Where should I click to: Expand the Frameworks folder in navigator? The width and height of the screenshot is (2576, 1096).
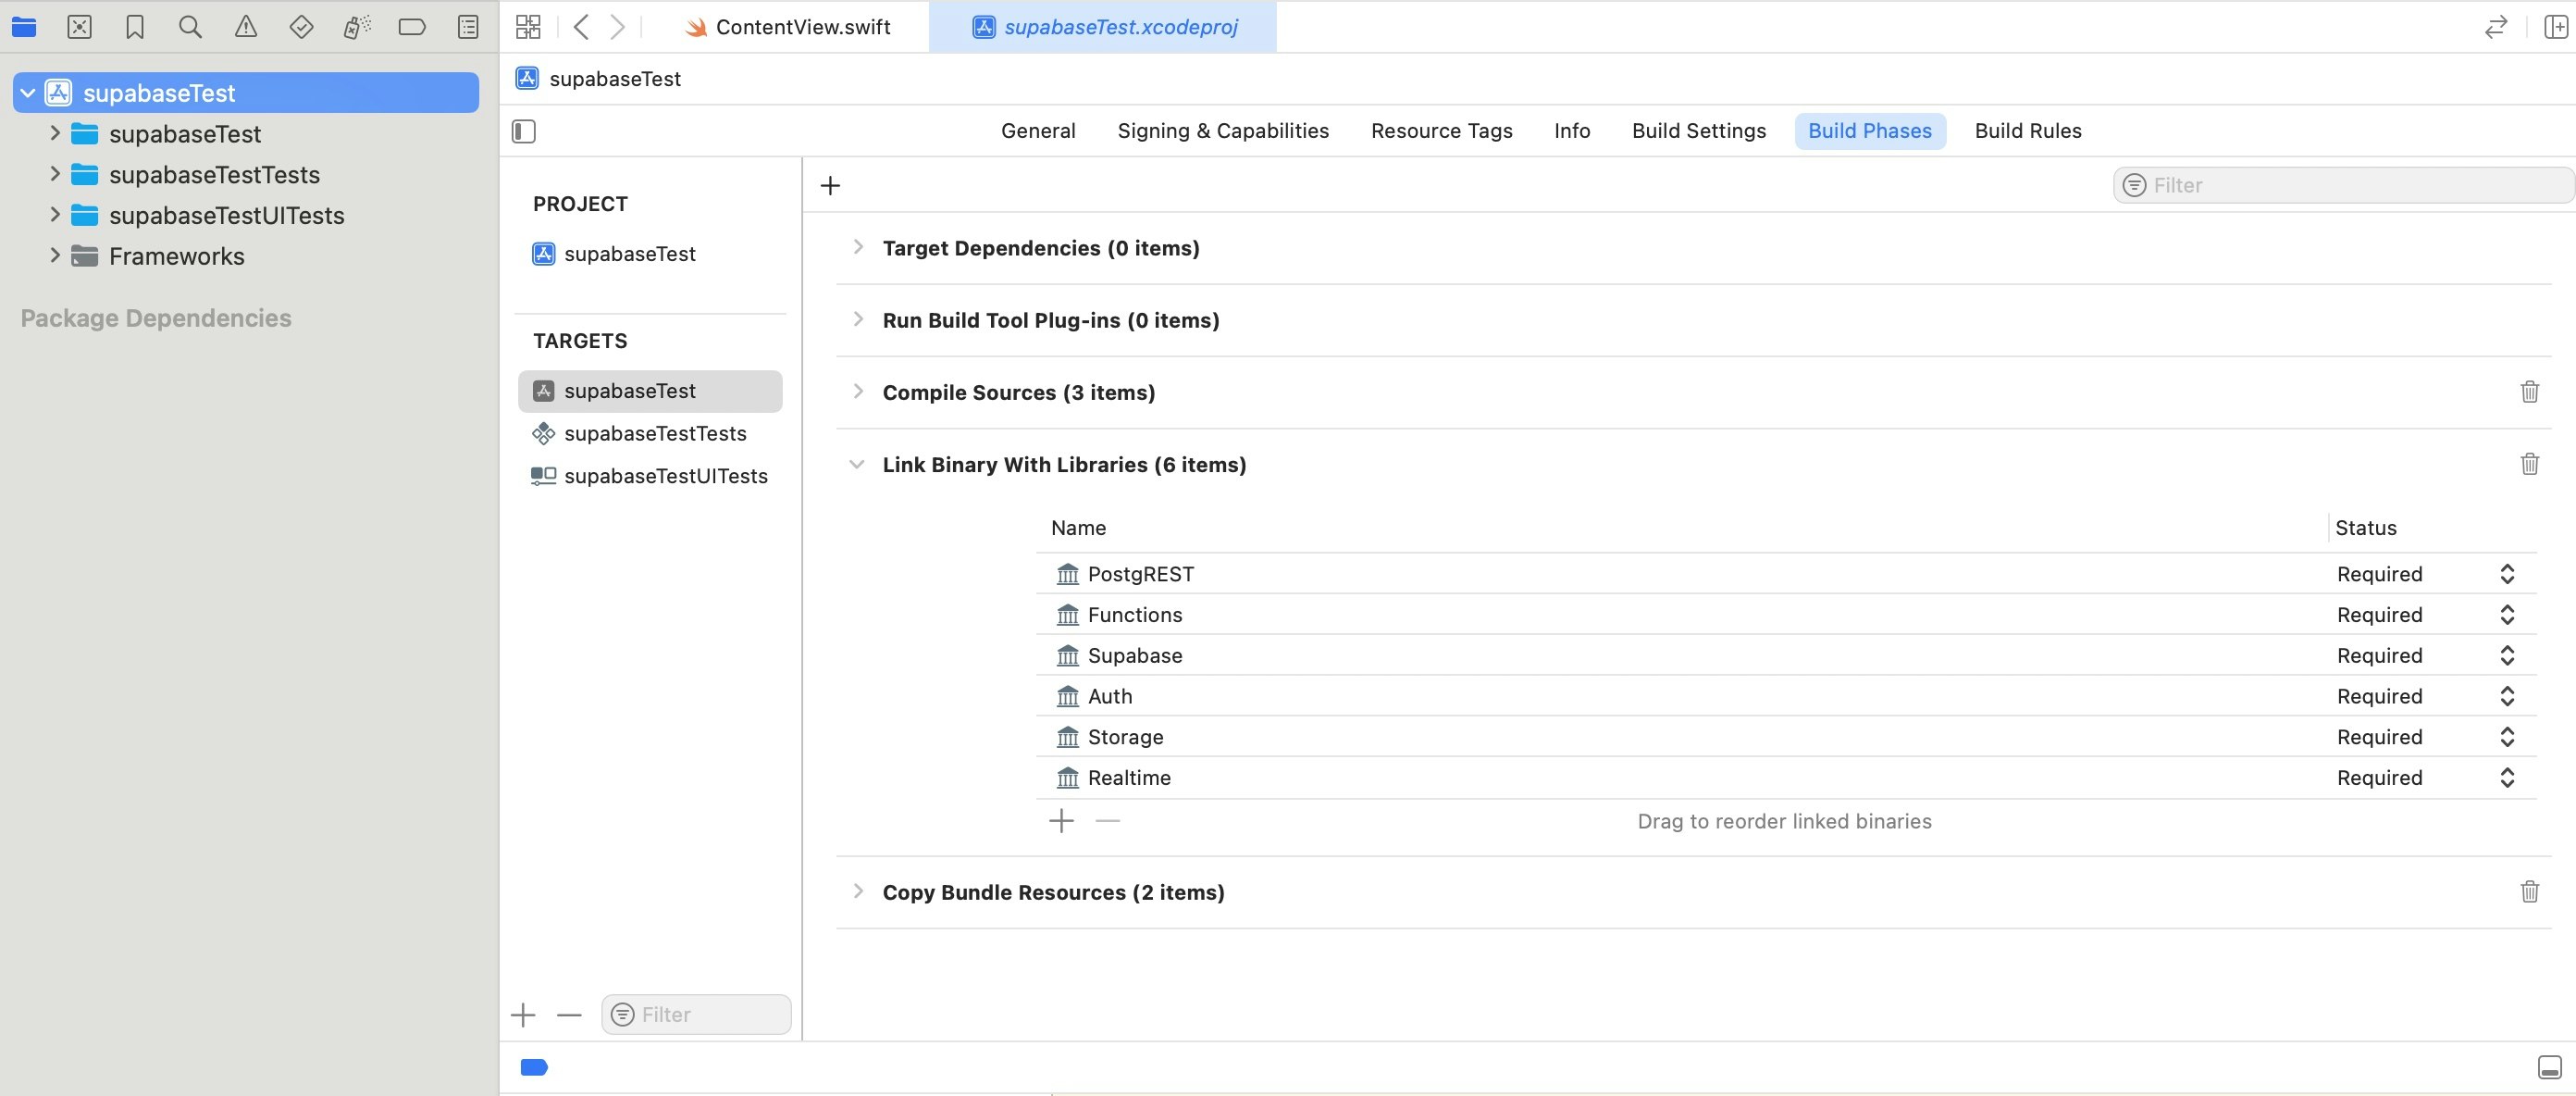pos(55,256)
